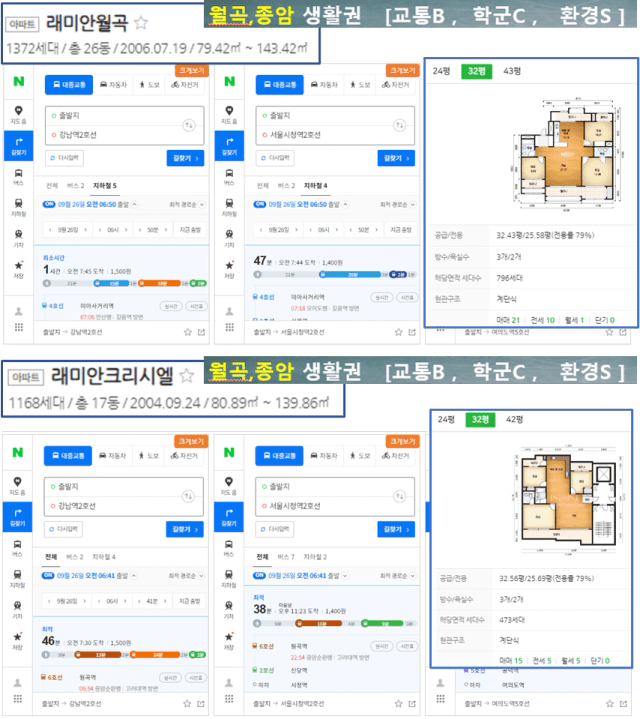Toggle the ON departure switch in top-middle panel

click(259, 204)
